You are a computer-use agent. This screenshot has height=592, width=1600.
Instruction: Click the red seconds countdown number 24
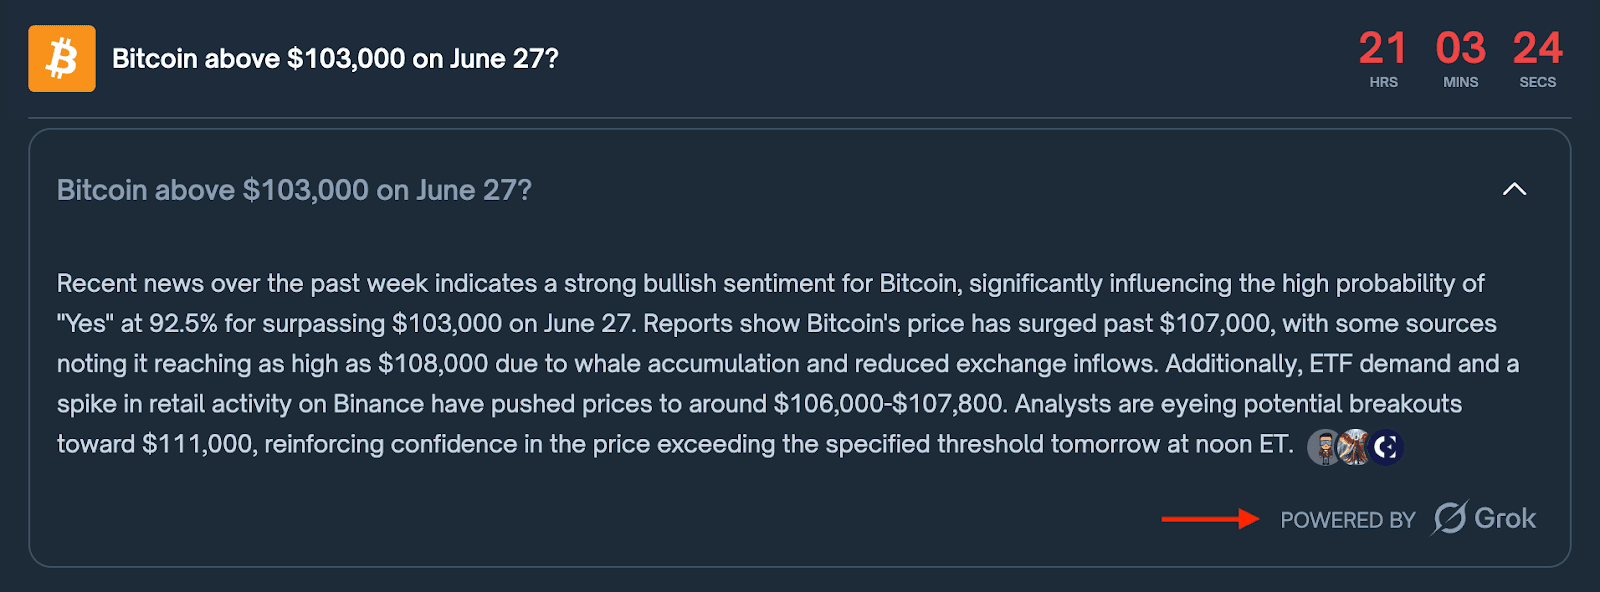click(1537, 48)
